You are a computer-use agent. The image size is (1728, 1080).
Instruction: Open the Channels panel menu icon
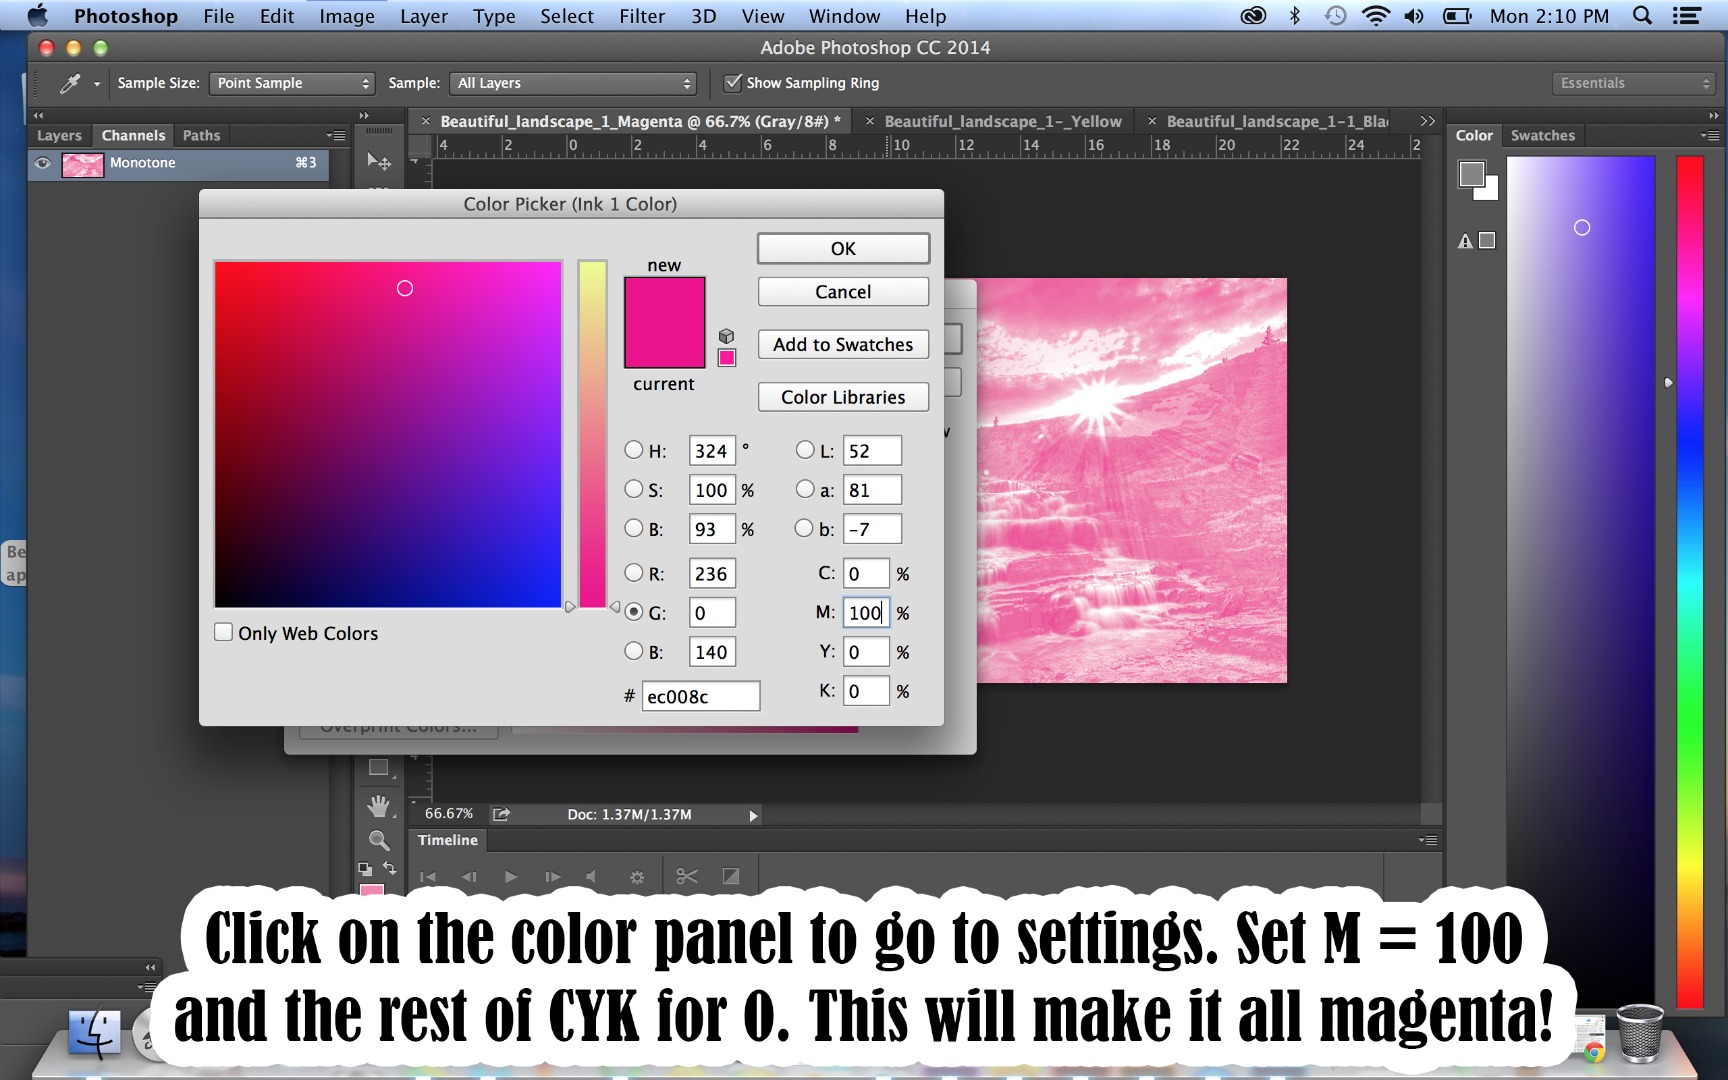tap(337, 135)
